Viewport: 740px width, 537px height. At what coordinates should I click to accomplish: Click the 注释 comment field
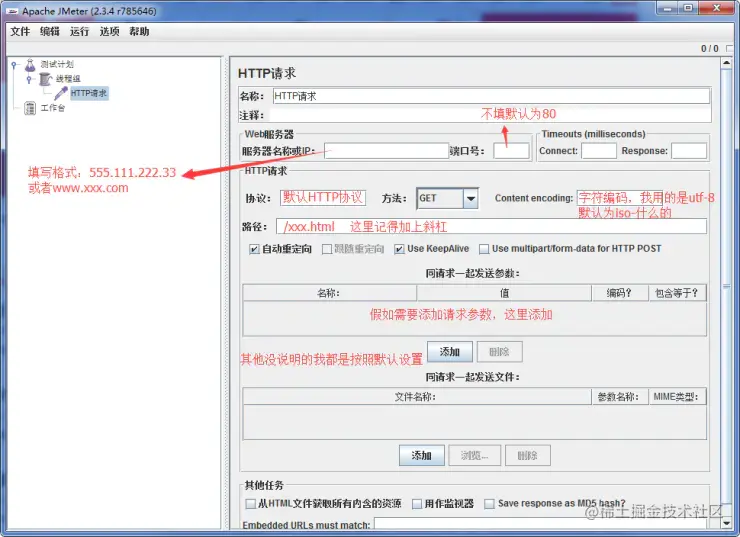point(490,115)
